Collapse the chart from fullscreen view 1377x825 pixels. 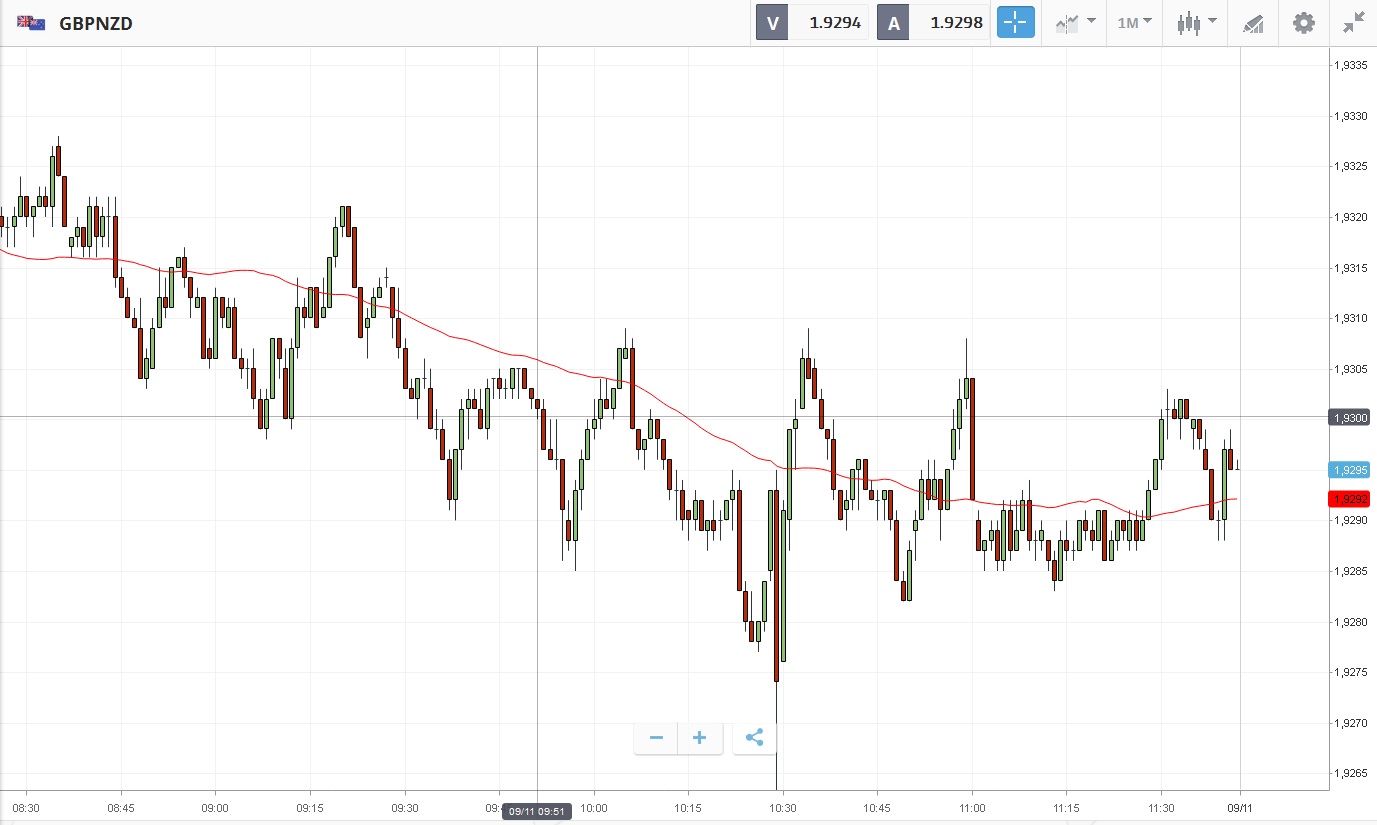tap(1354, 22)
